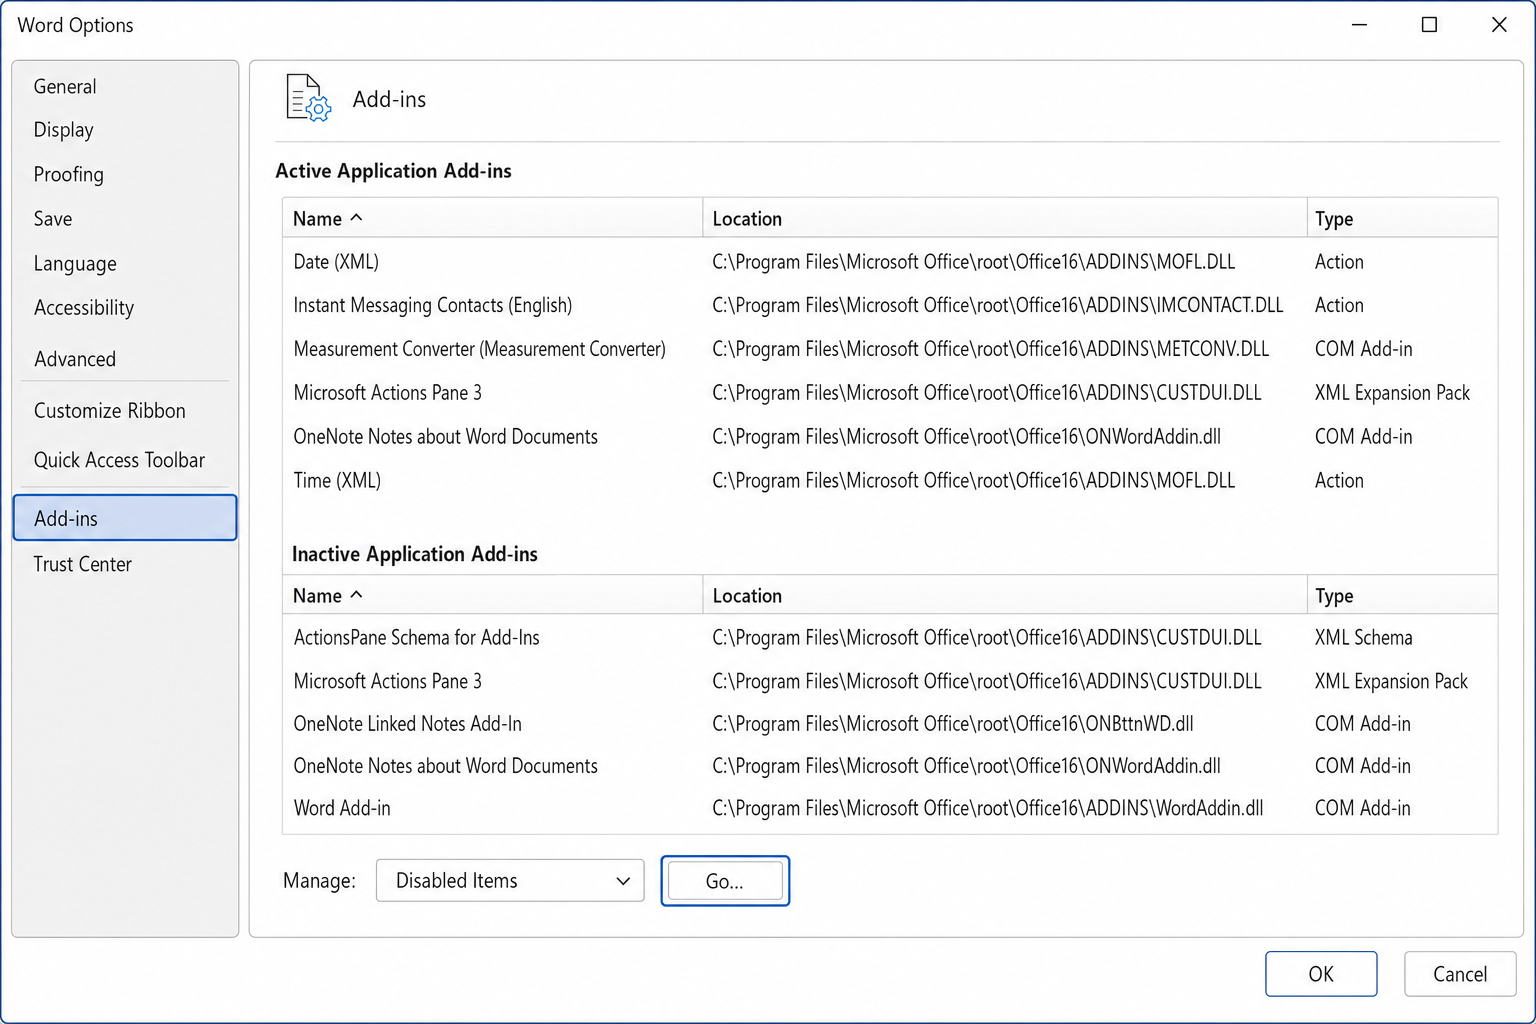Image resolution: width=1536 pixels, height=1024 pixels.
Task: Select Instant Messaging Contacts (English) row
Action: click(x=890, y=305)
